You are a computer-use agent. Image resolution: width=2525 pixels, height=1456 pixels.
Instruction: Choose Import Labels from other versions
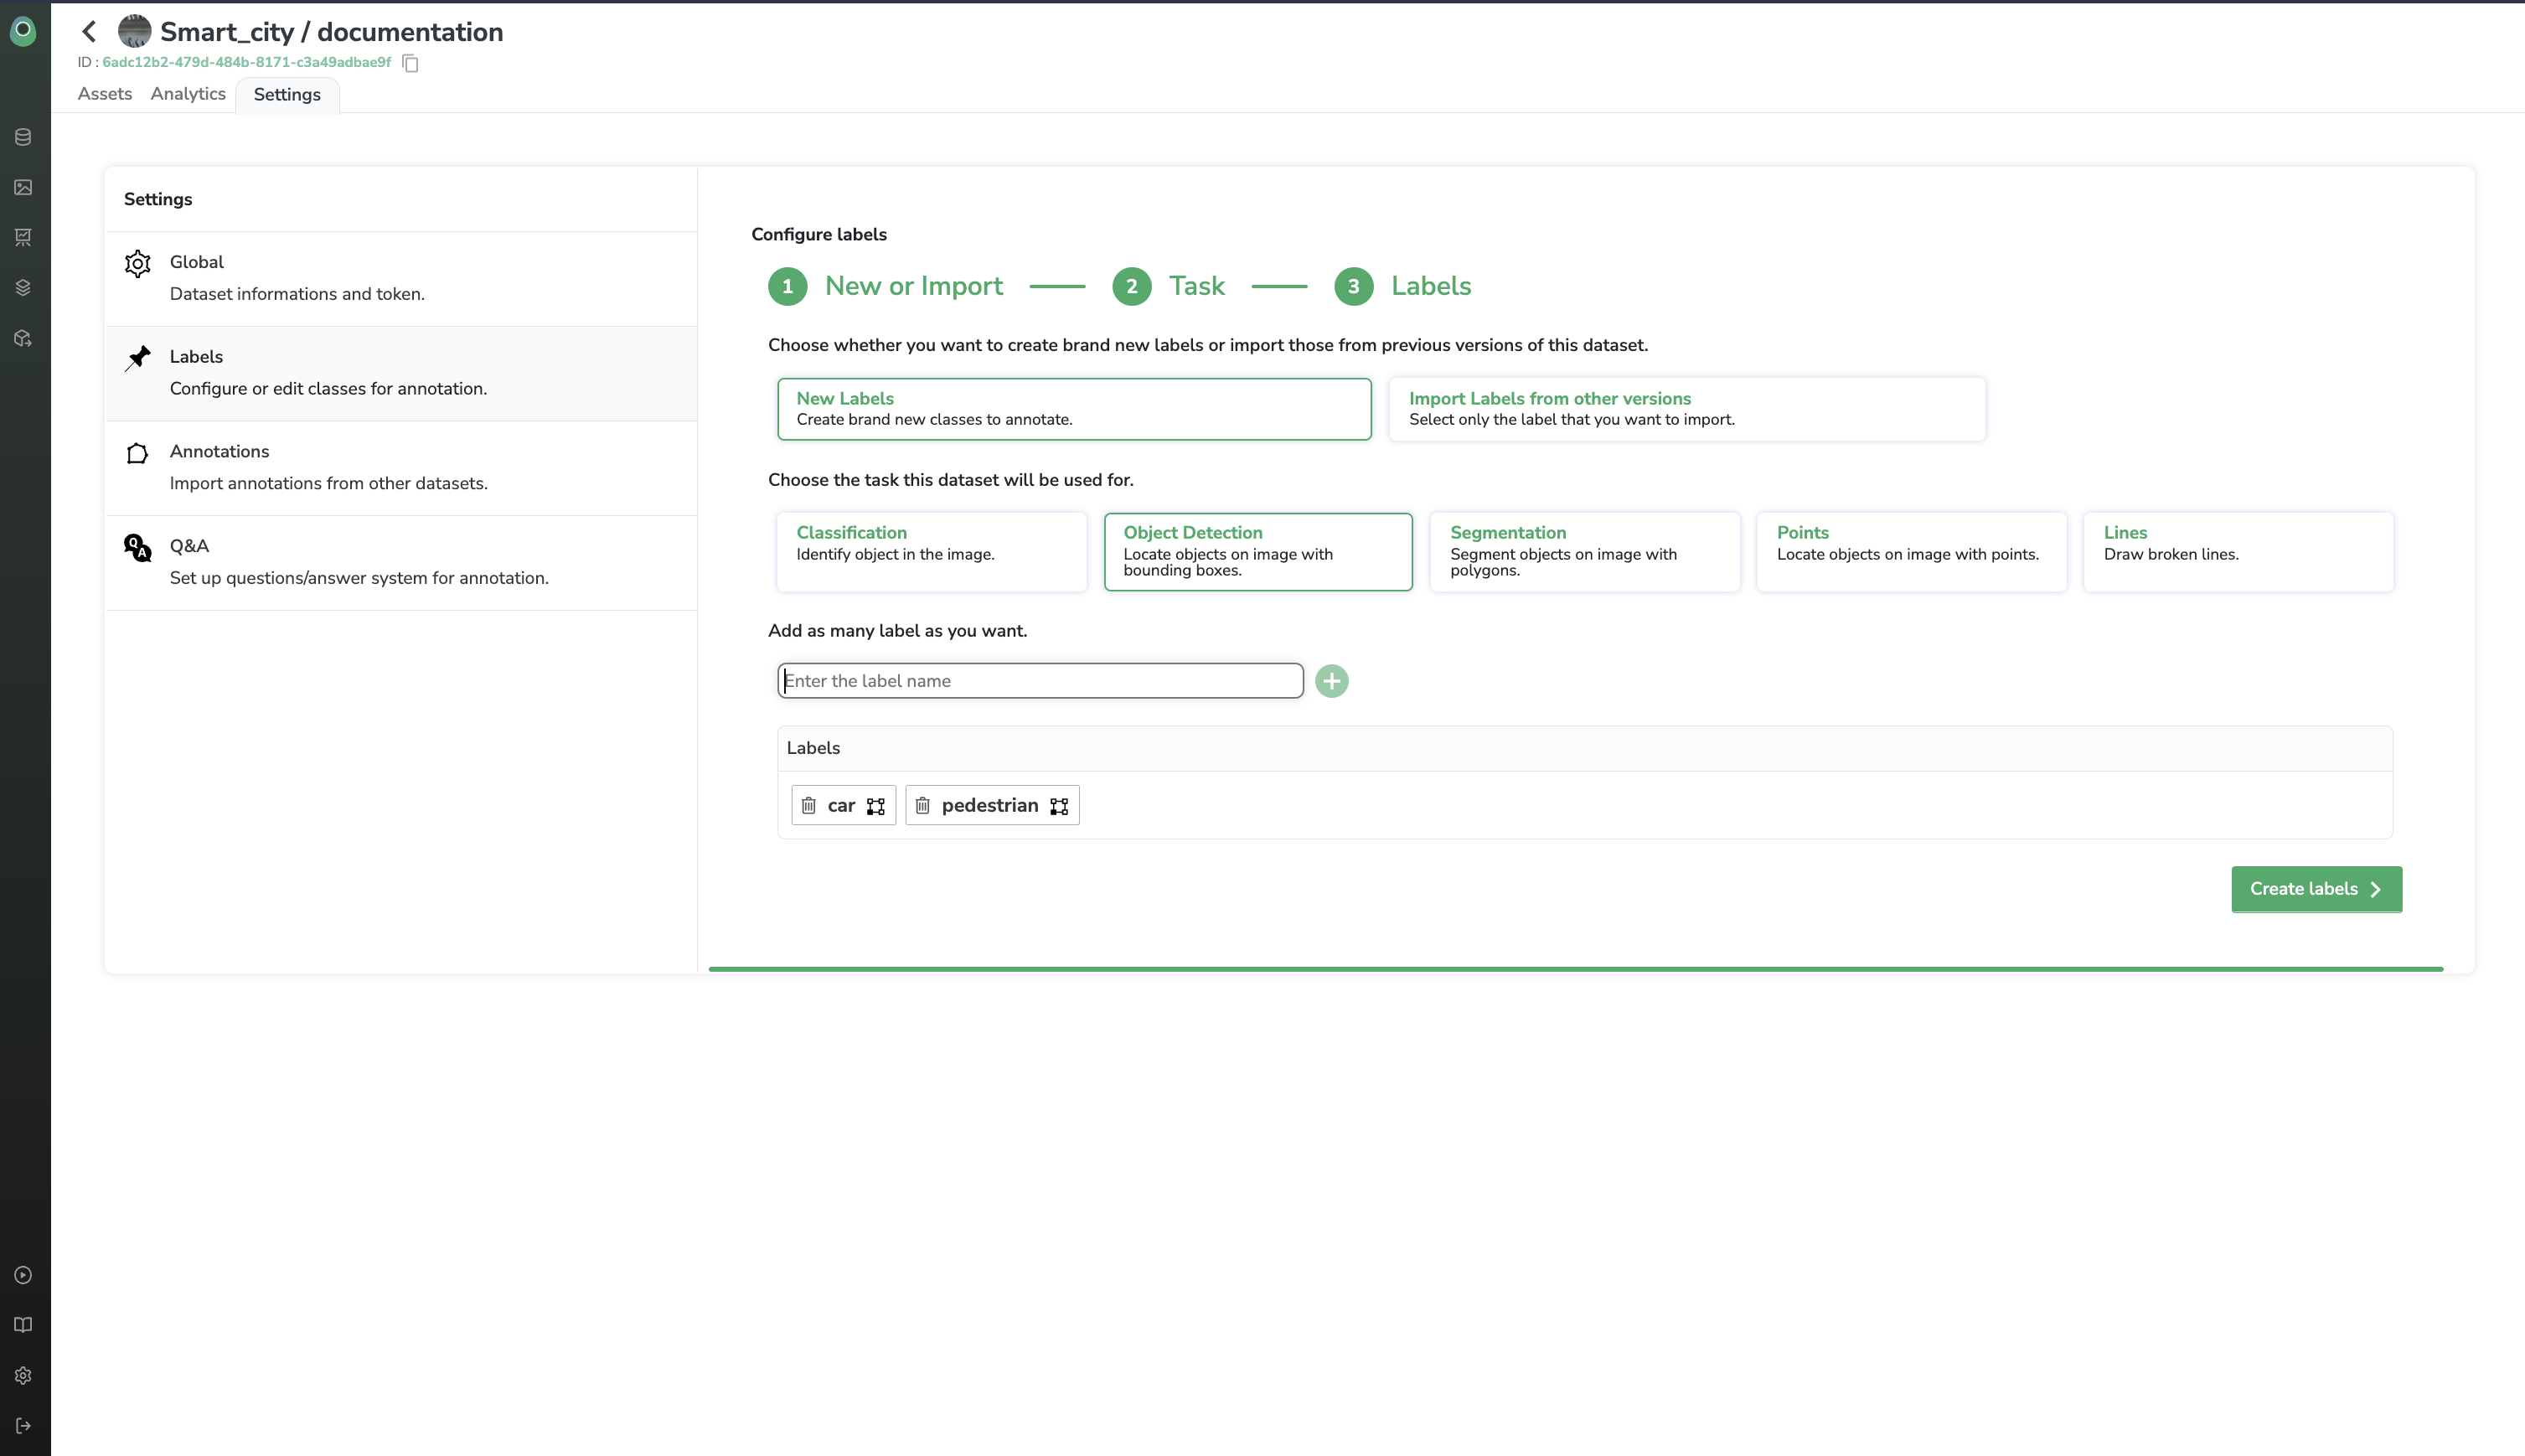pyautogui.click(x=1686, y=409)
